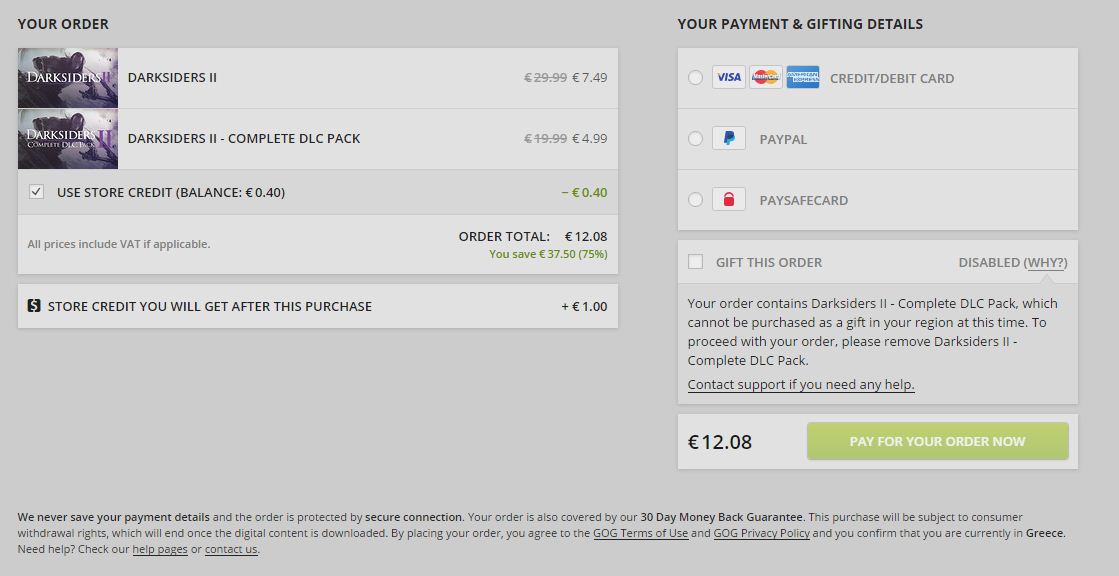Tick the Gift This Order checkbox

(x=695, y=261)
